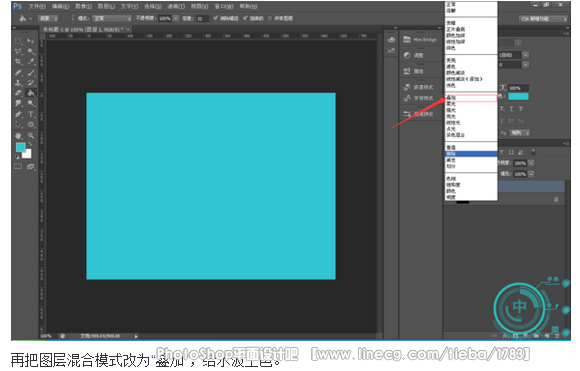
Task: Select the Dodge tool
Action: point(31,104)
